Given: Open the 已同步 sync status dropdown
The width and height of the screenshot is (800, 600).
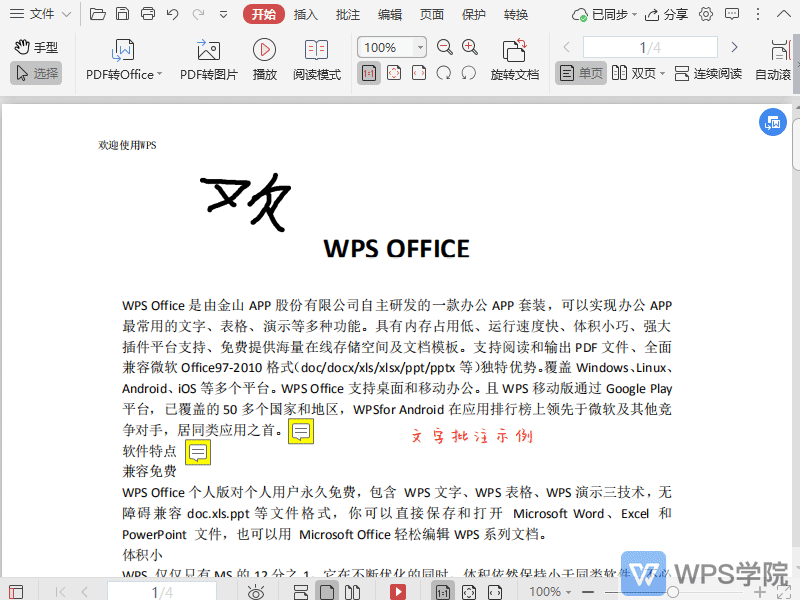Looking at the screenshot, I should click(x=604, y=15).
